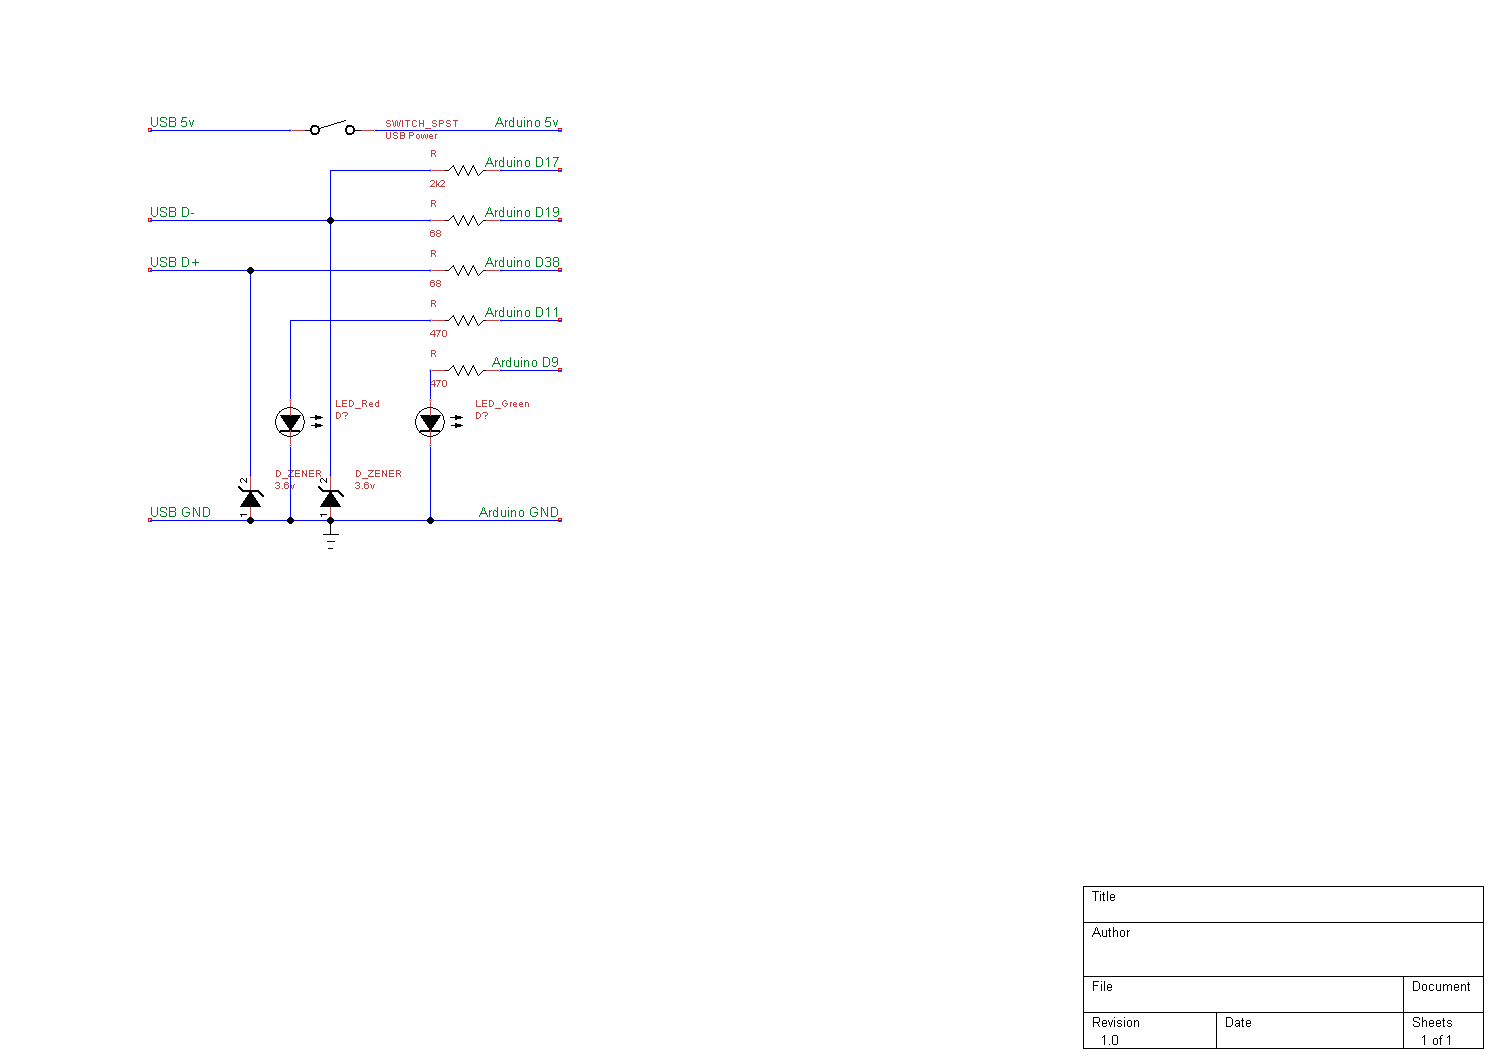Click the junction dot on the USB D- wire

[x=330, y=220]
